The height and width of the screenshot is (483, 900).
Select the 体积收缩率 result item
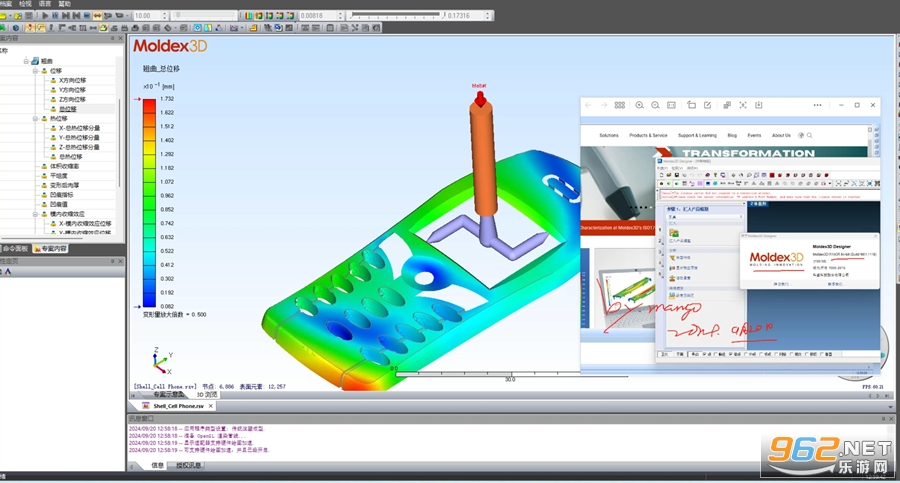click(x=64, y=166)
